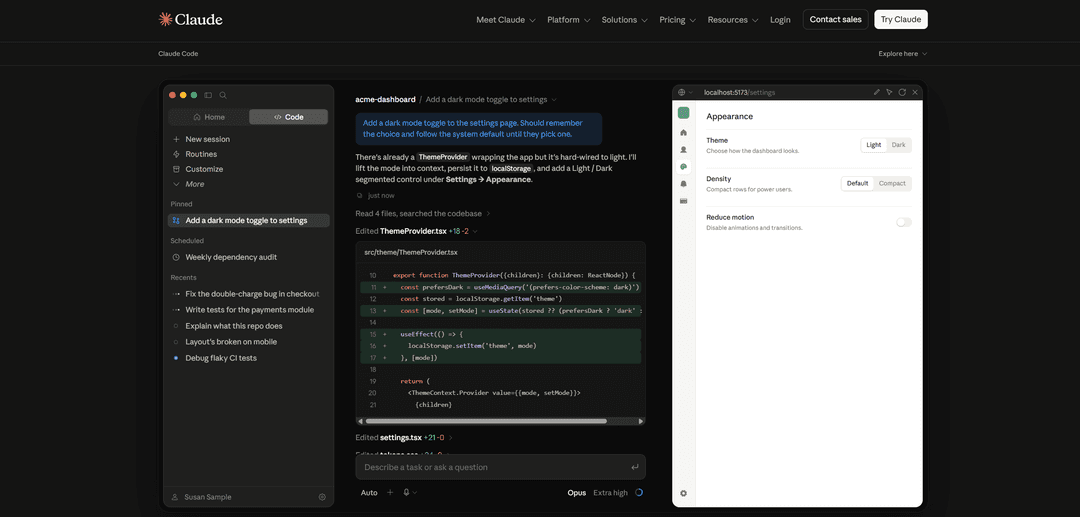This screenshot has height=517, width=1080.
Task: Click the user avatar icon beside Susan Sample
Action: pos(174,496)
